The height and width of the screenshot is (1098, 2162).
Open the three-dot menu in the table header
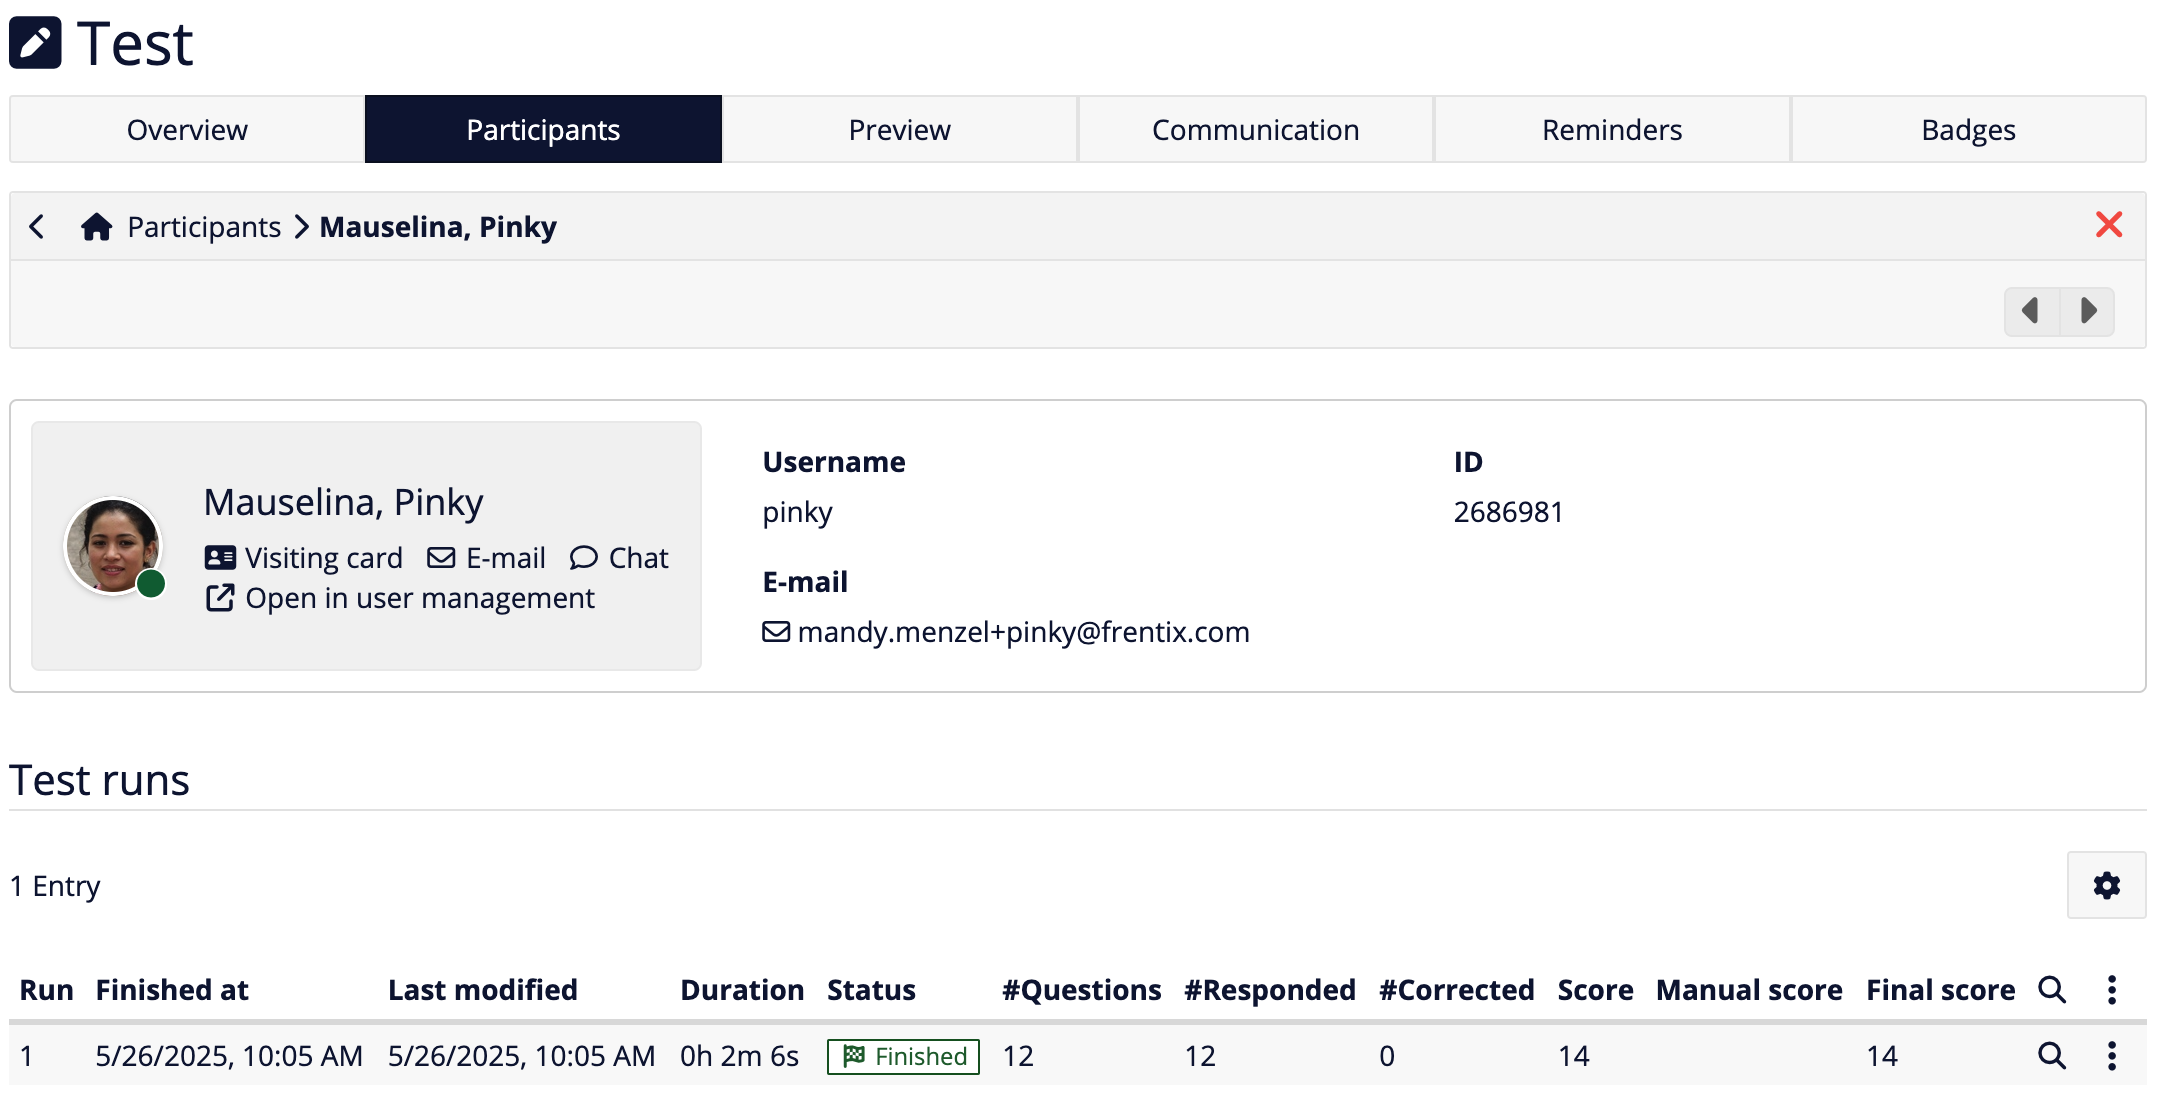[2112, 989]
